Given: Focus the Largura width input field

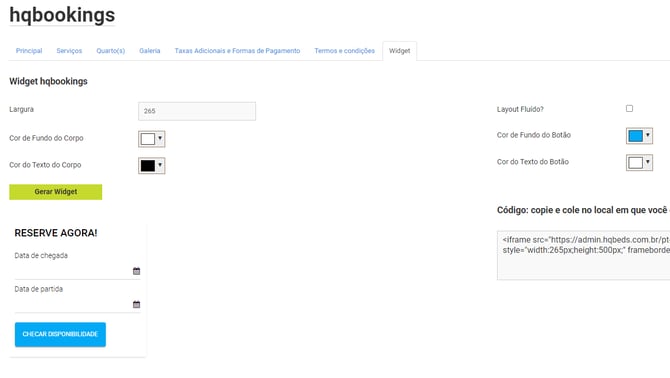Looking at the screenshot, I should pos(197,111).
